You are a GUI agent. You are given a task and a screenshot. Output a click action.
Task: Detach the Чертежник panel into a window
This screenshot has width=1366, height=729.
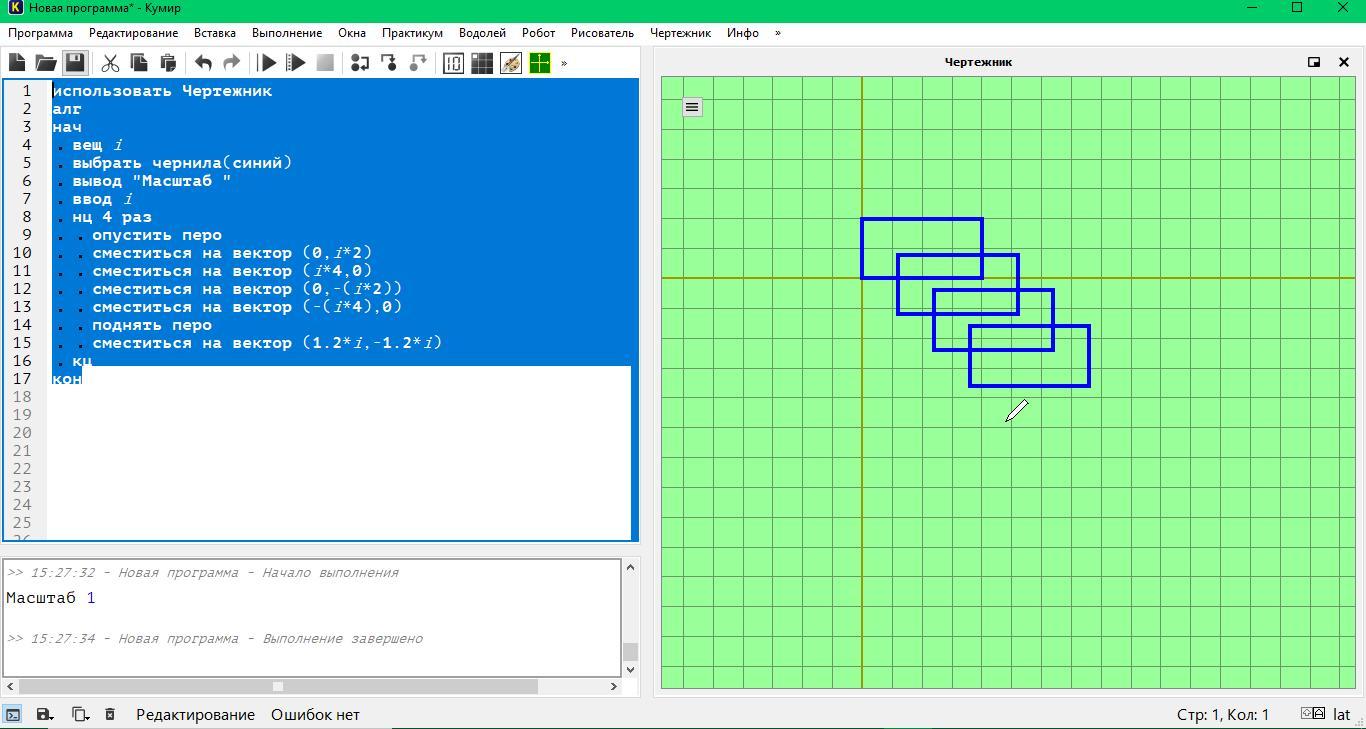tap(1314, 62)
